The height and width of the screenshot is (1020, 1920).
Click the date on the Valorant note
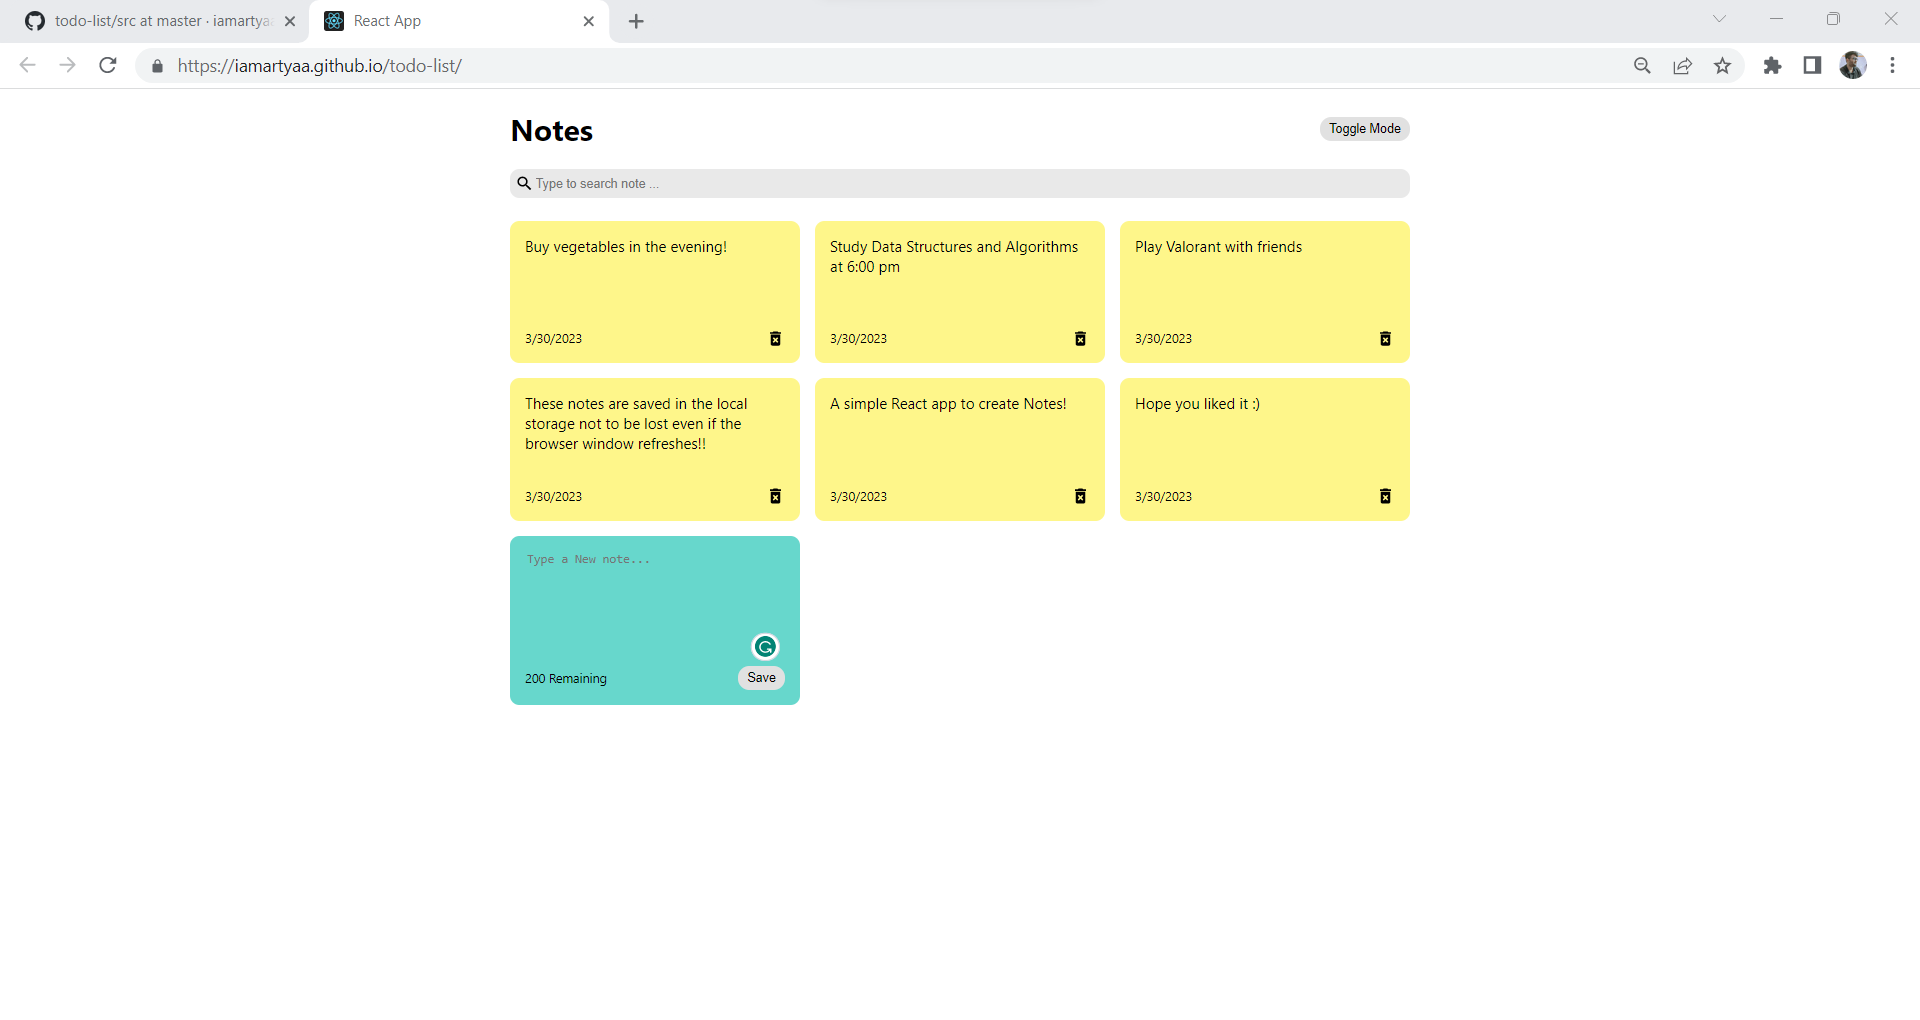(x=1163, y=339)
